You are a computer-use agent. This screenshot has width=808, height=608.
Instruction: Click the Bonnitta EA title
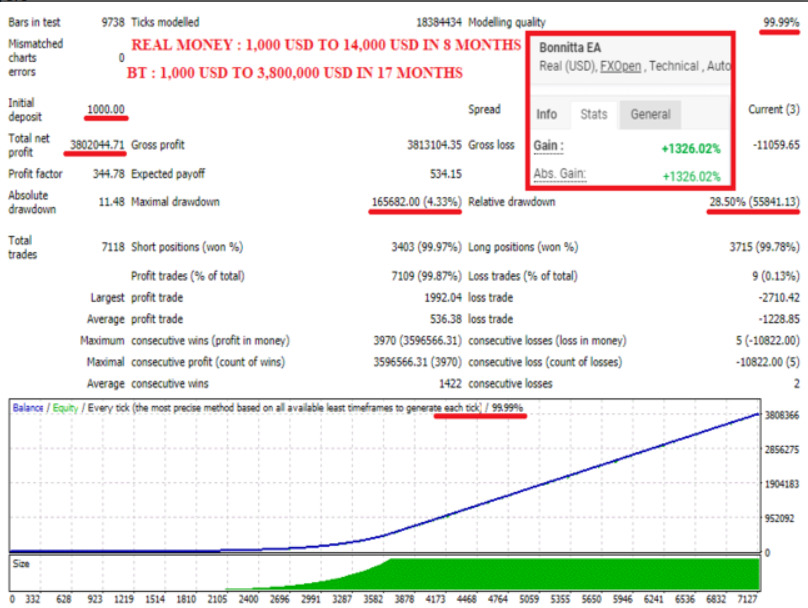coord(570,47)
